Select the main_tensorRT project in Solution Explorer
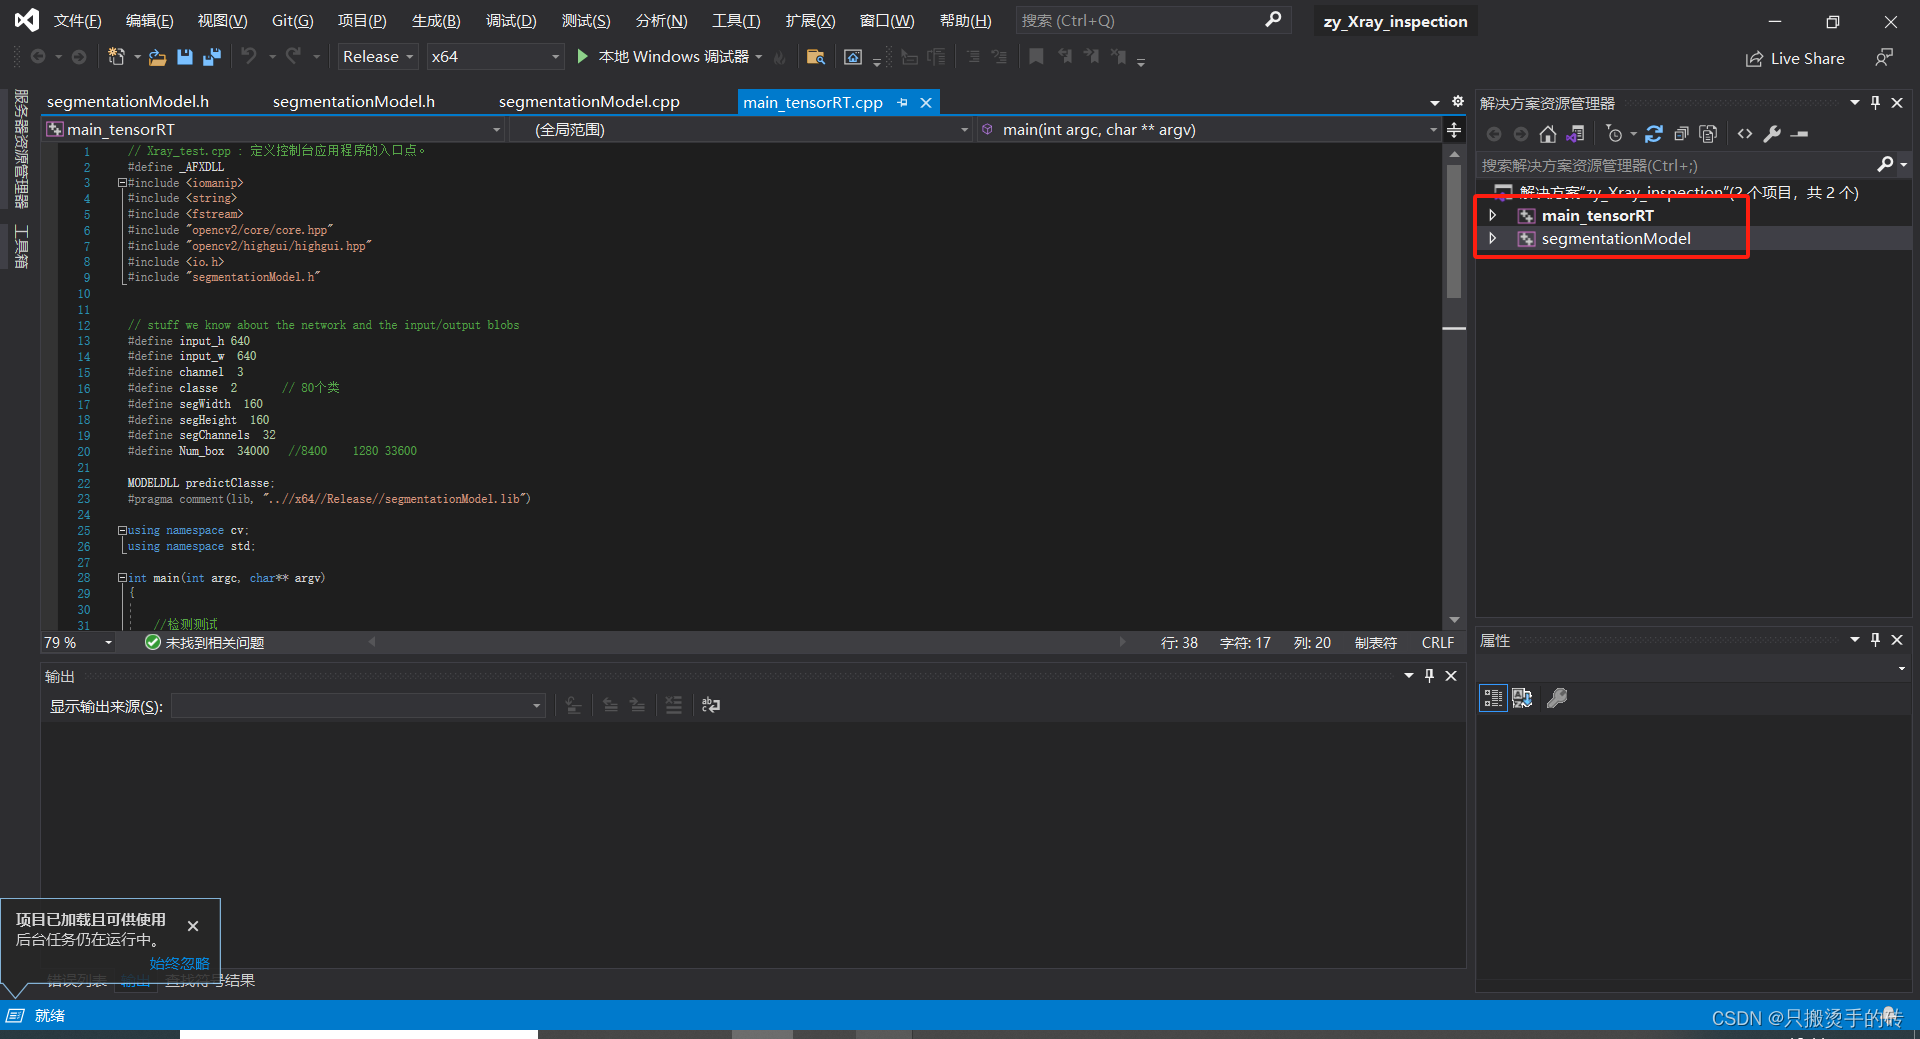Viewport: 1920px width, 1039px height. click(1597, 215)
